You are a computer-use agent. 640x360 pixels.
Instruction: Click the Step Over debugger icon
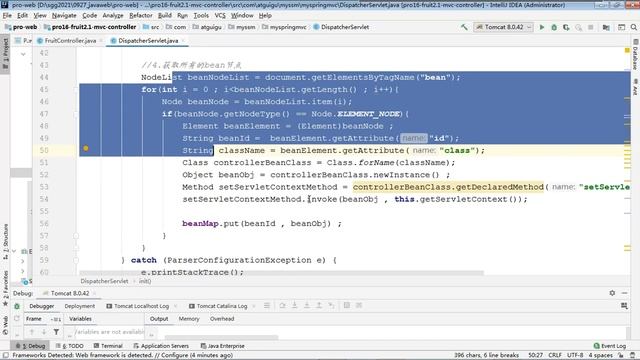point(282,305)
